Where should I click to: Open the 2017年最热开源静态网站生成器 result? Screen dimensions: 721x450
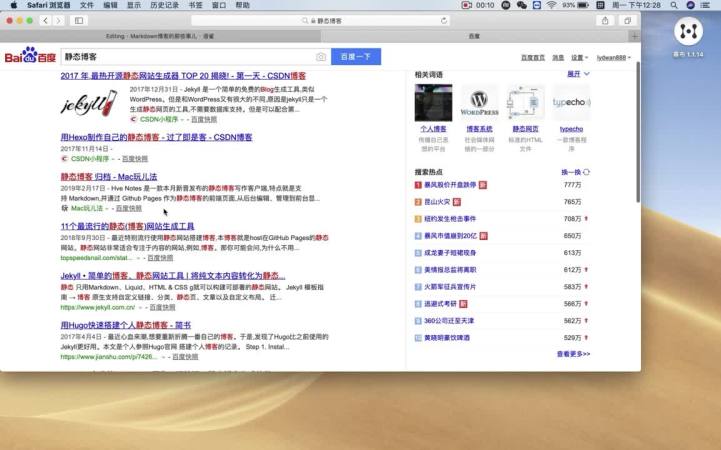coord(183,76)
